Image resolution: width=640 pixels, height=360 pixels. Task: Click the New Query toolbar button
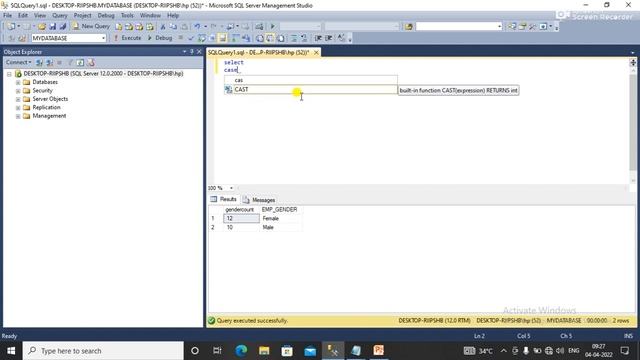coord(91,26)
